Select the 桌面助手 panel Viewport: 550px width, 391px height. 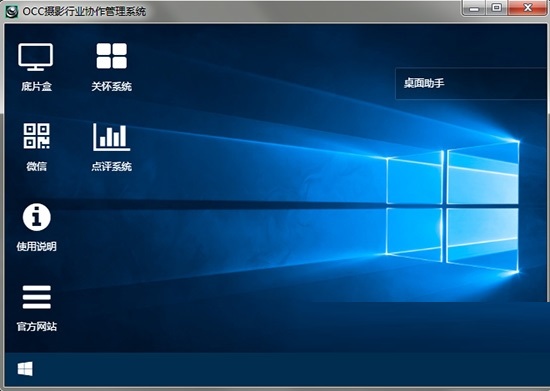471,83
